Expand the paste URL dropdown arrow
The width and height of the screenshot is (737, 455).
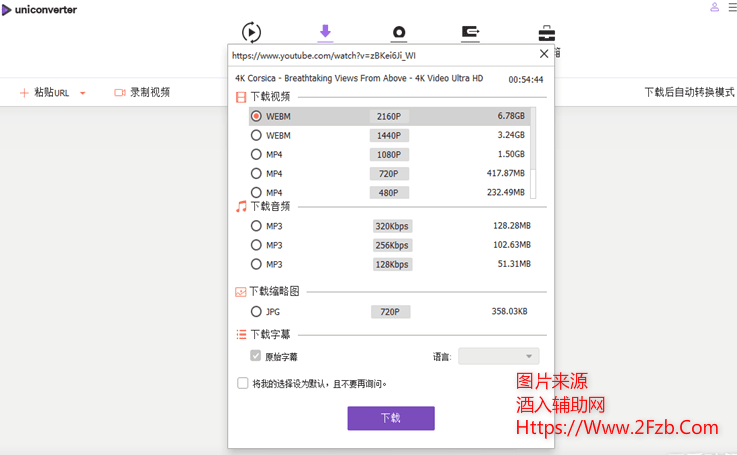83,93
